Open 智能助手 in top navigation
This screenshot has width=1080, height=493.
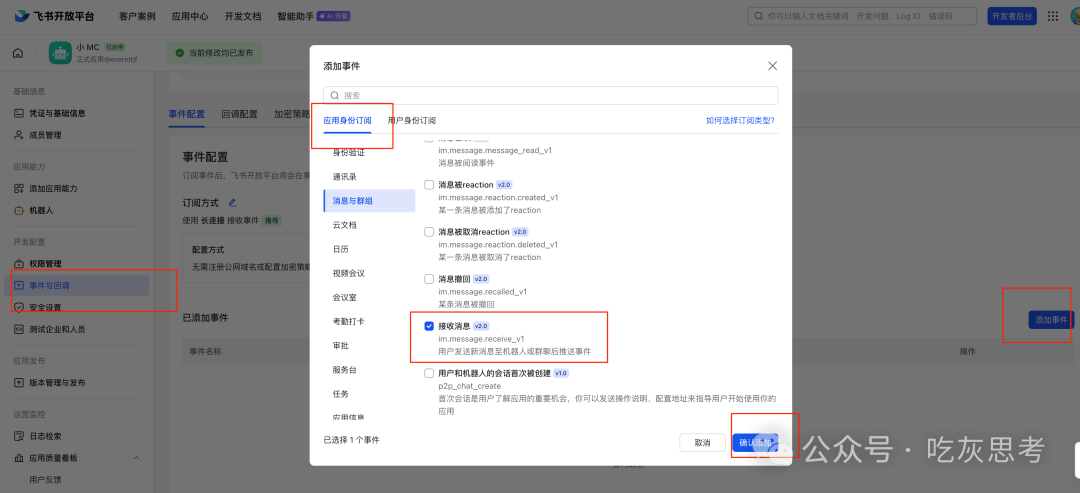[295, 16]
